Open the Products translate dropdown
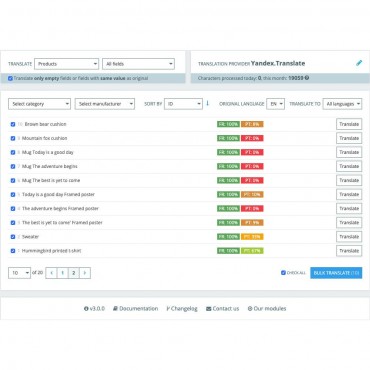The height and width of the screenshot is (370, 370). pyautogui.click(x=67, y=64)
